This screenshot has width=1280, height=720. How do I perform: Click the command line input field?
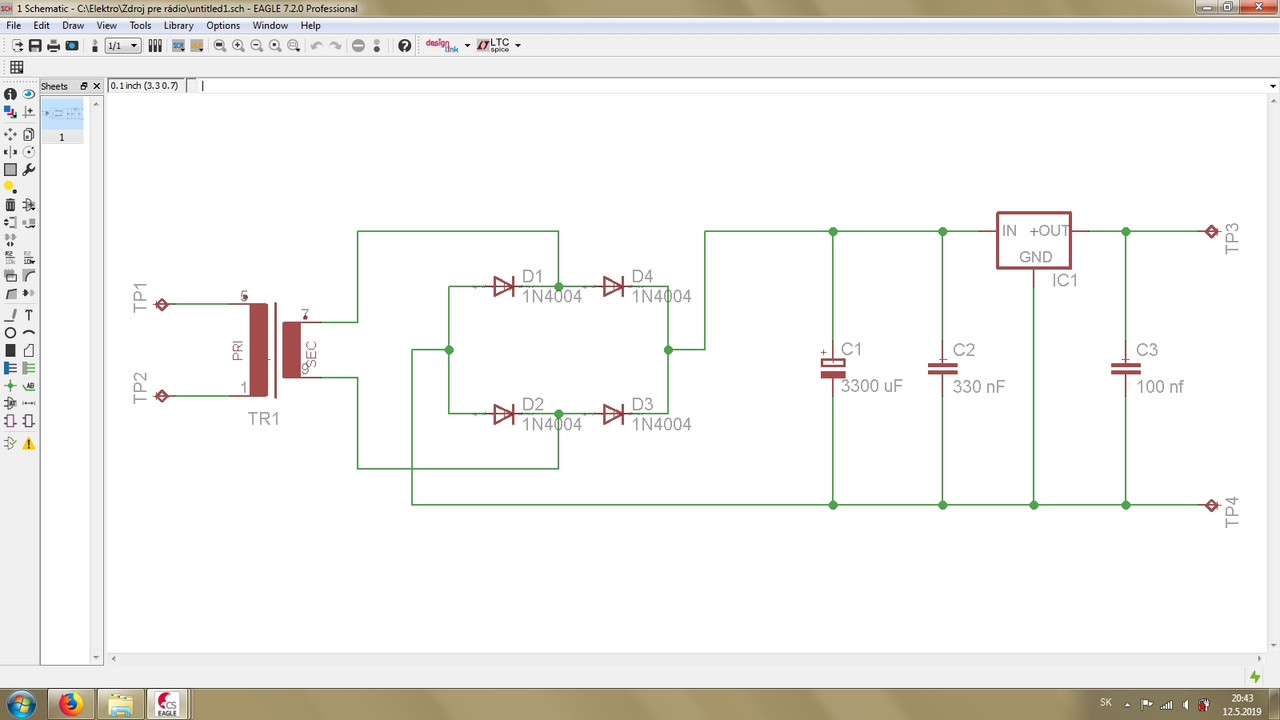coord(735,86)
